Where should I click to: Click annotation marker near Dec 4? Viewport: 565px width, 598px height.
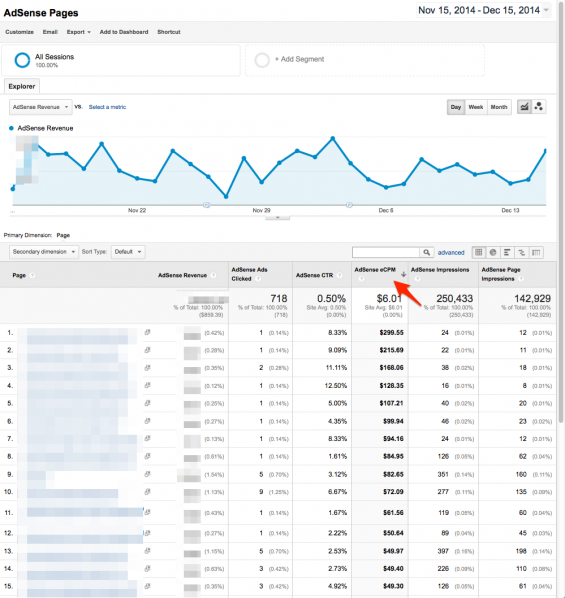coord(349,205)
